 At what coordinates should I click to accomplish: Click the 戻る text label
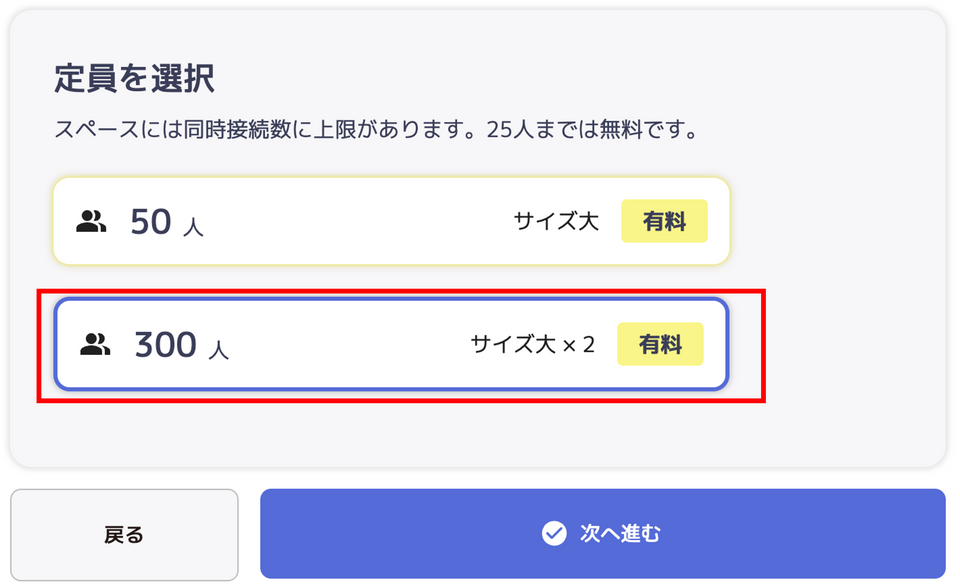pyautogui.click(x=124, y=534)
